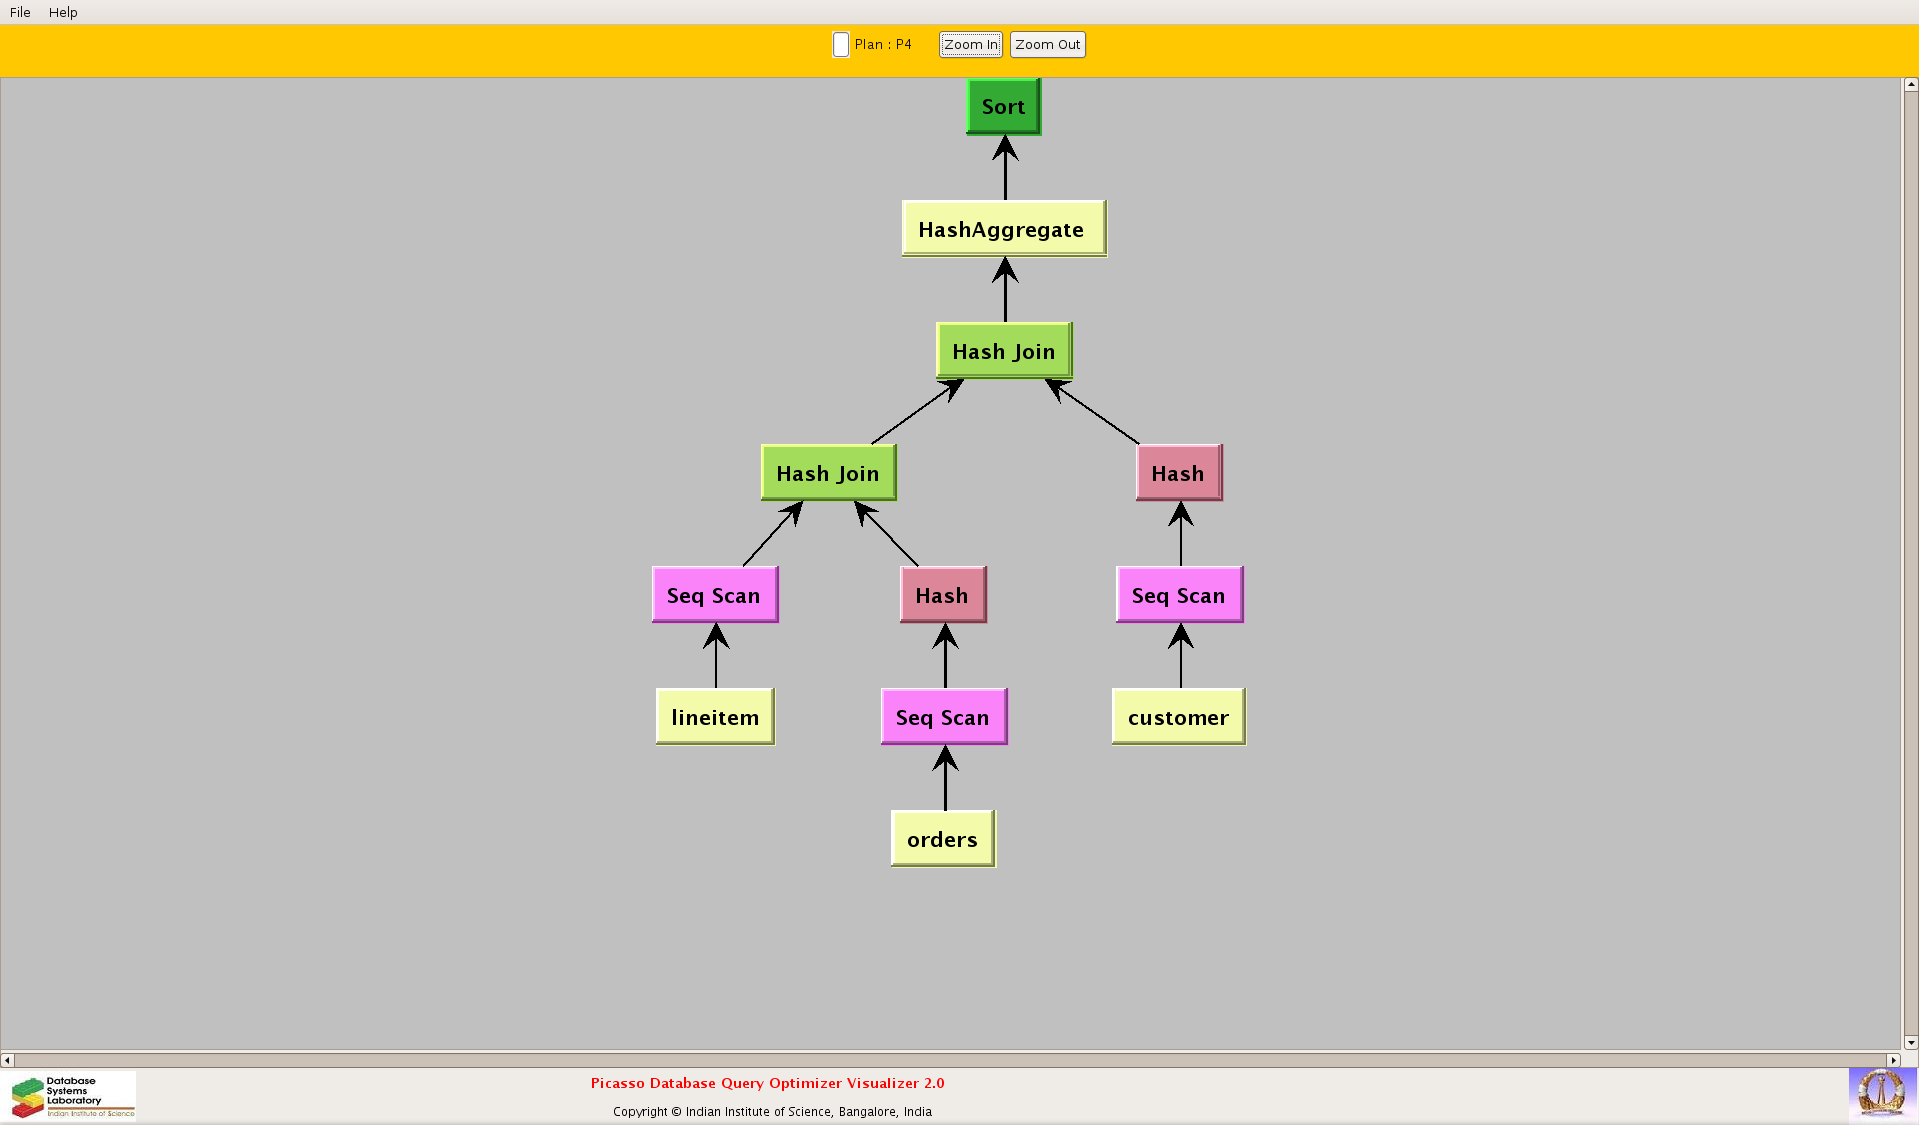Click the Seq Scan node above lineitem
Image resolution: width=1919 pixels, height=1125 pixels.
714,595
